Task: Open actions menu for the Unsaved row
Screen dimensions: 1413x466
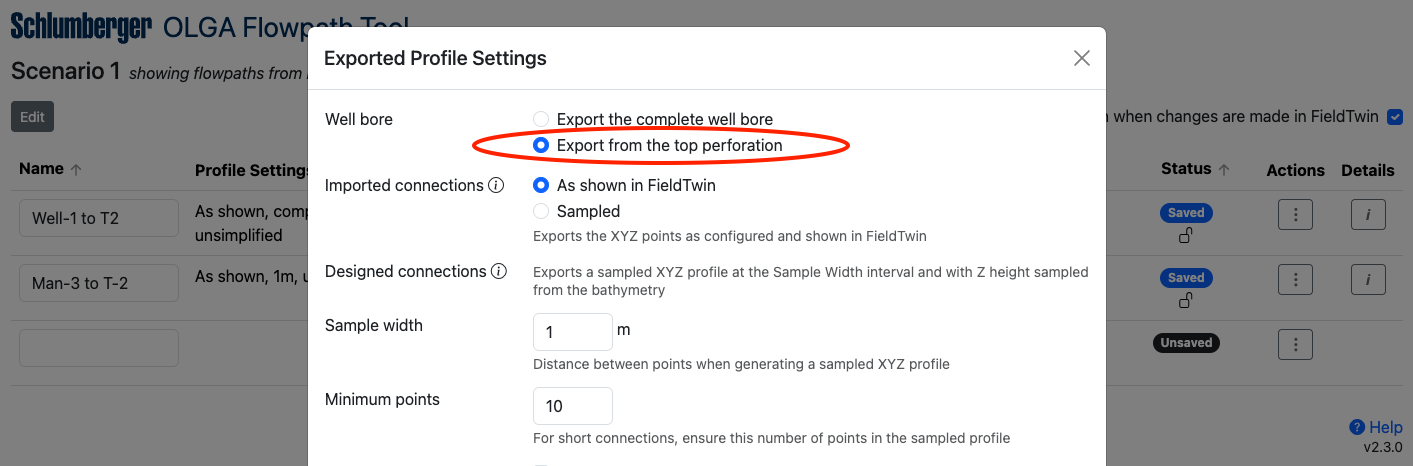Action: (1295, 345)
